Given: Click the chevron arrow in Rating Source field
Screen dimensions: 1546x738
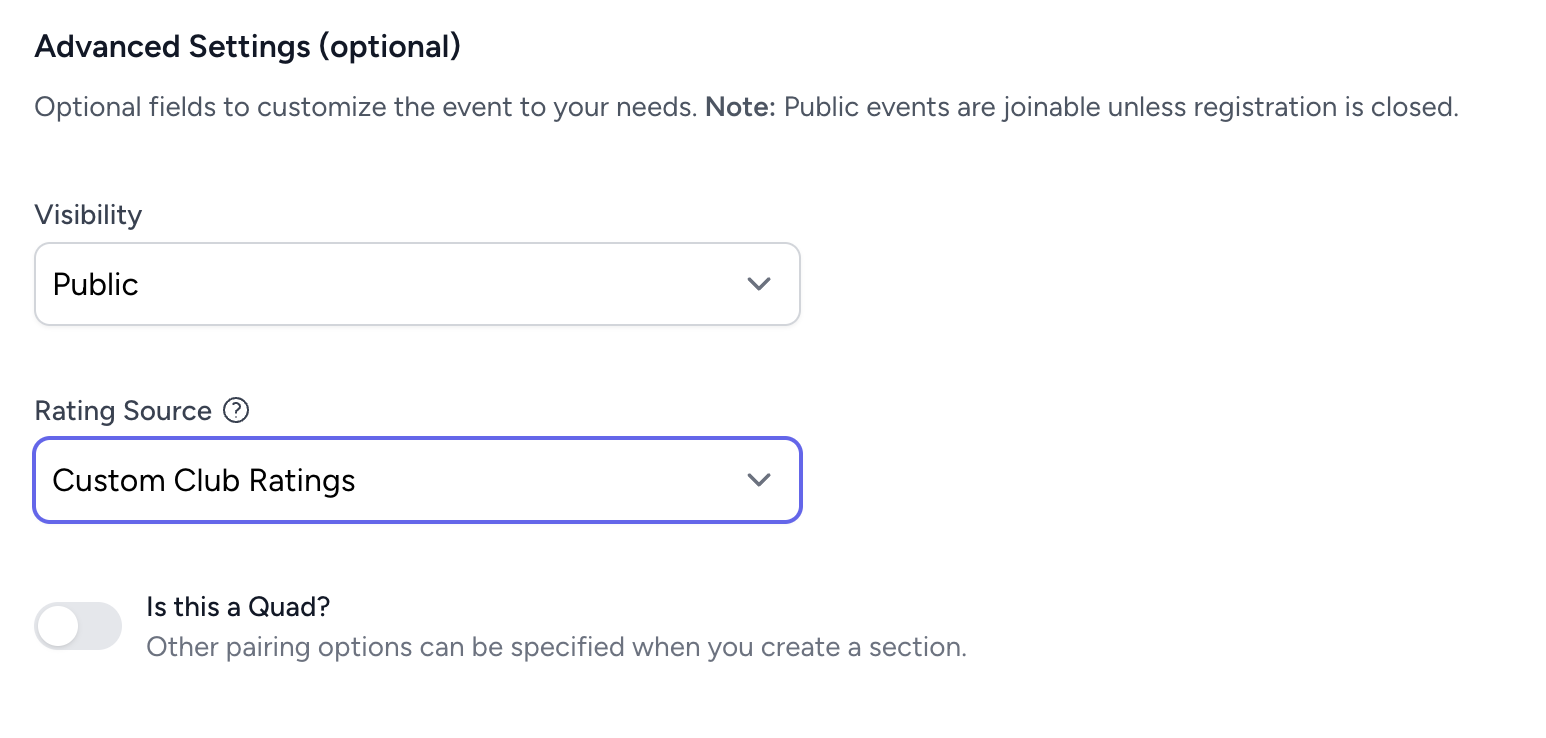Looking at the screenshot, I should pos(759,481).
